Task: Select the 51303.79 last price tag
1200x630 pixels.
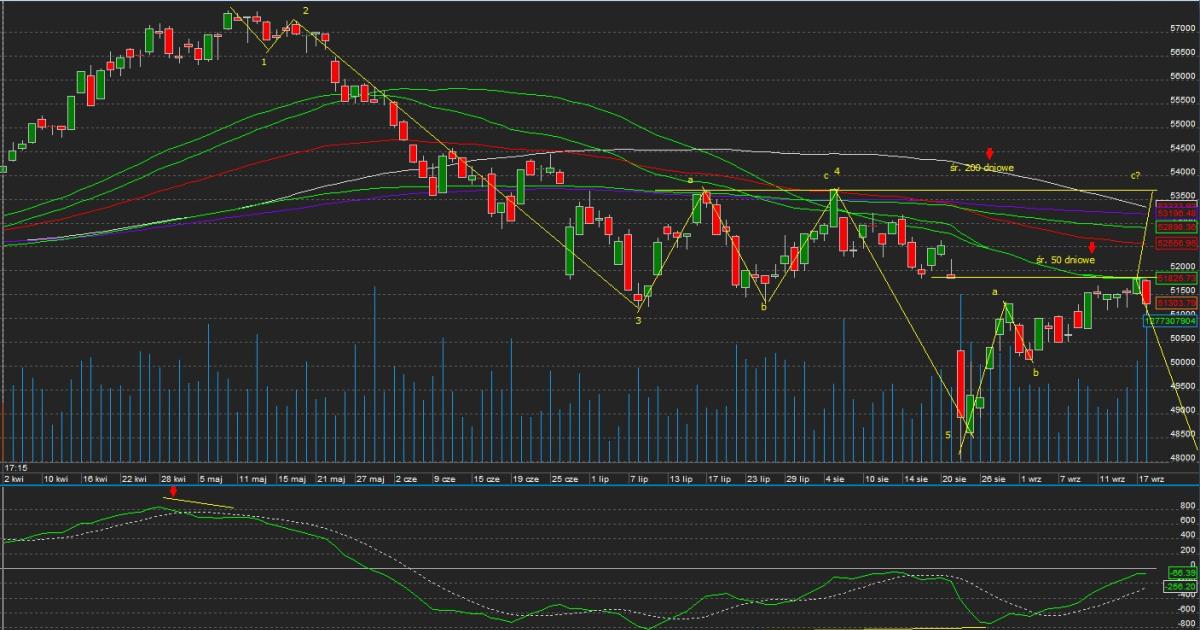Action: tap(1176, 302)
